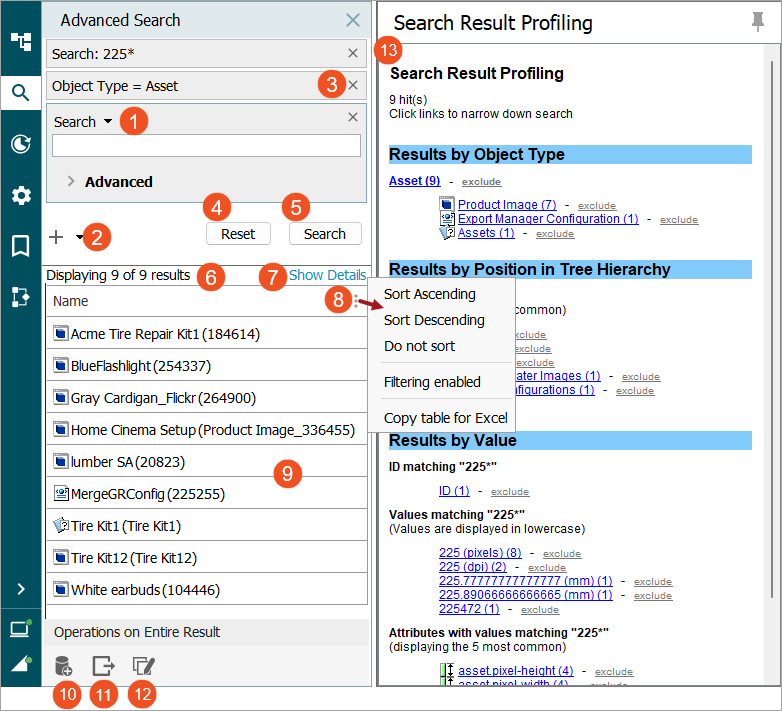Image resolution: width=782 pixels, height=711 pixels.
Task: Select Acme Tire Repair Kit1 (184614) row
Action: (x=207, y=334)
